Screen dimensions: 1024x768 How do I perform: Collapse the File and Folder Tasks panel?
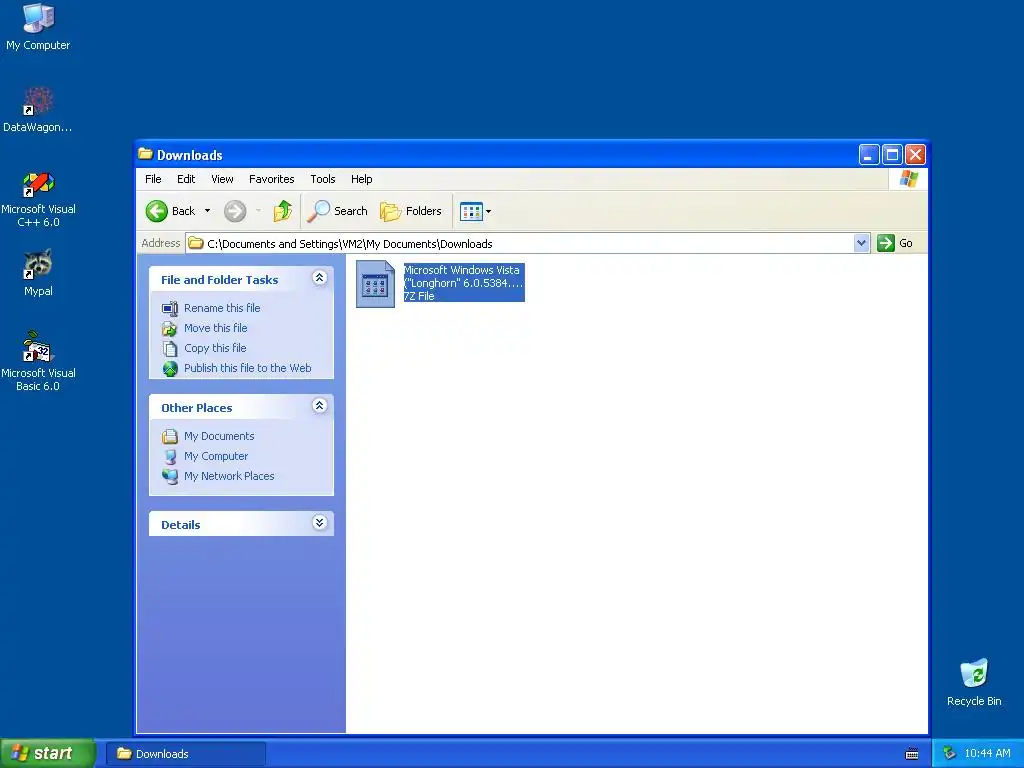[319, 278]
